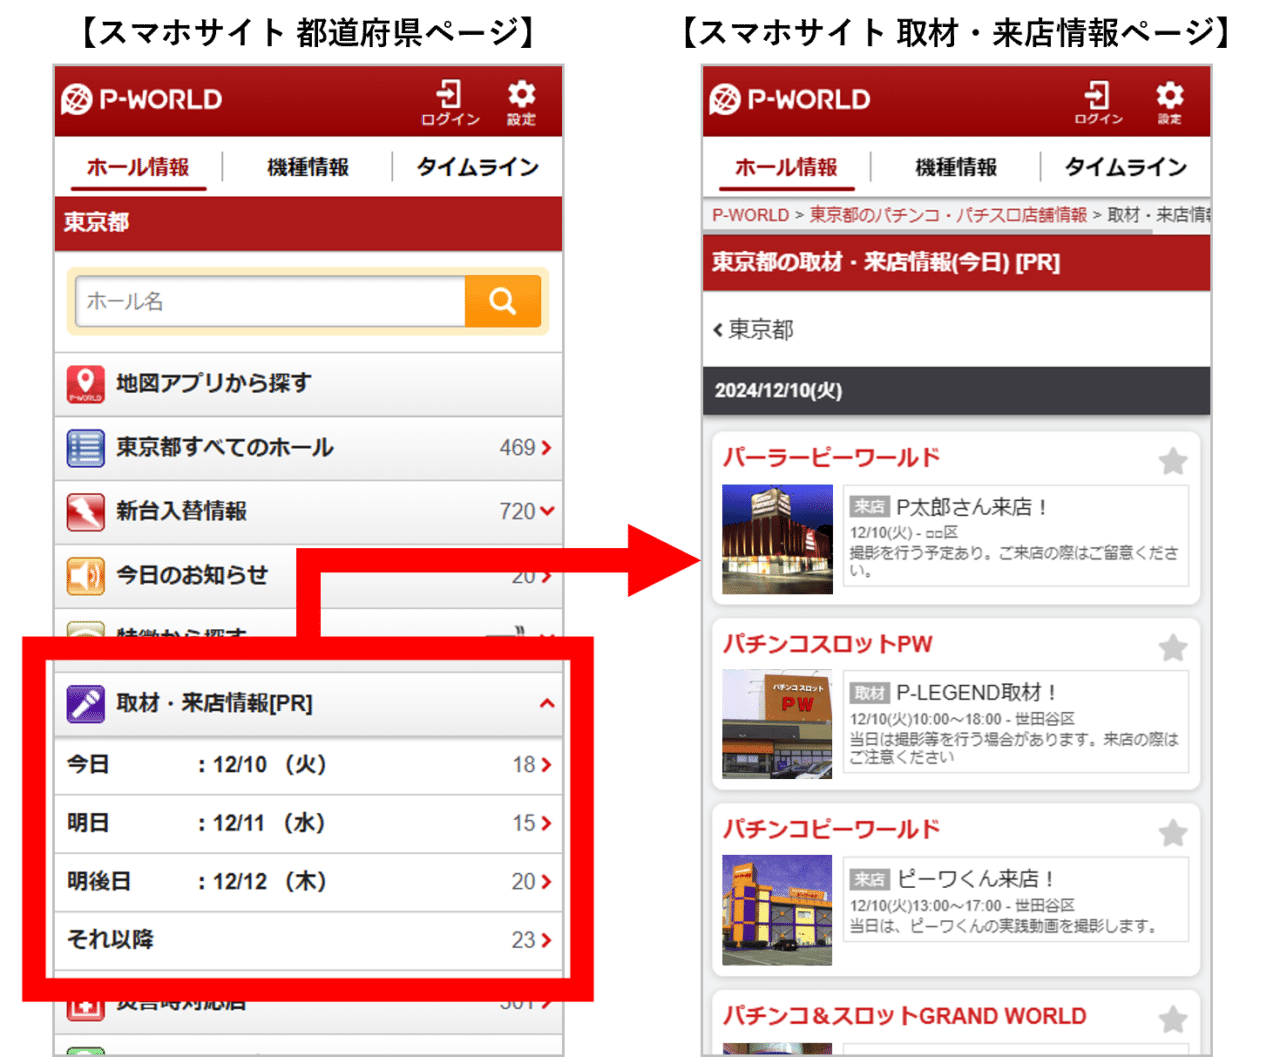The height and width of the screenshot is (1057, 1280).
Task: Select ホール情報 tab on prefecture page
Action: click(x=138, y=167)
